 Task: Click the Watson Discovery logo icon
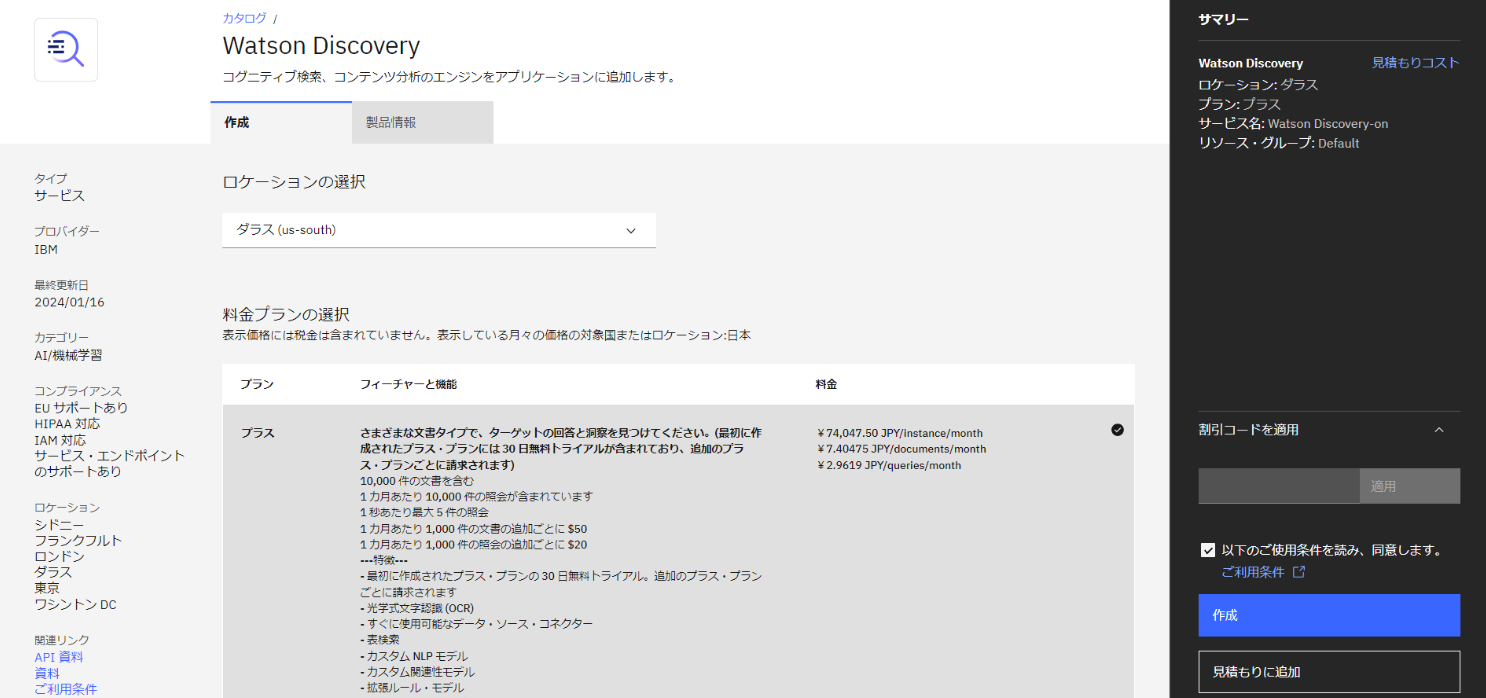click(x=66, y=49)
